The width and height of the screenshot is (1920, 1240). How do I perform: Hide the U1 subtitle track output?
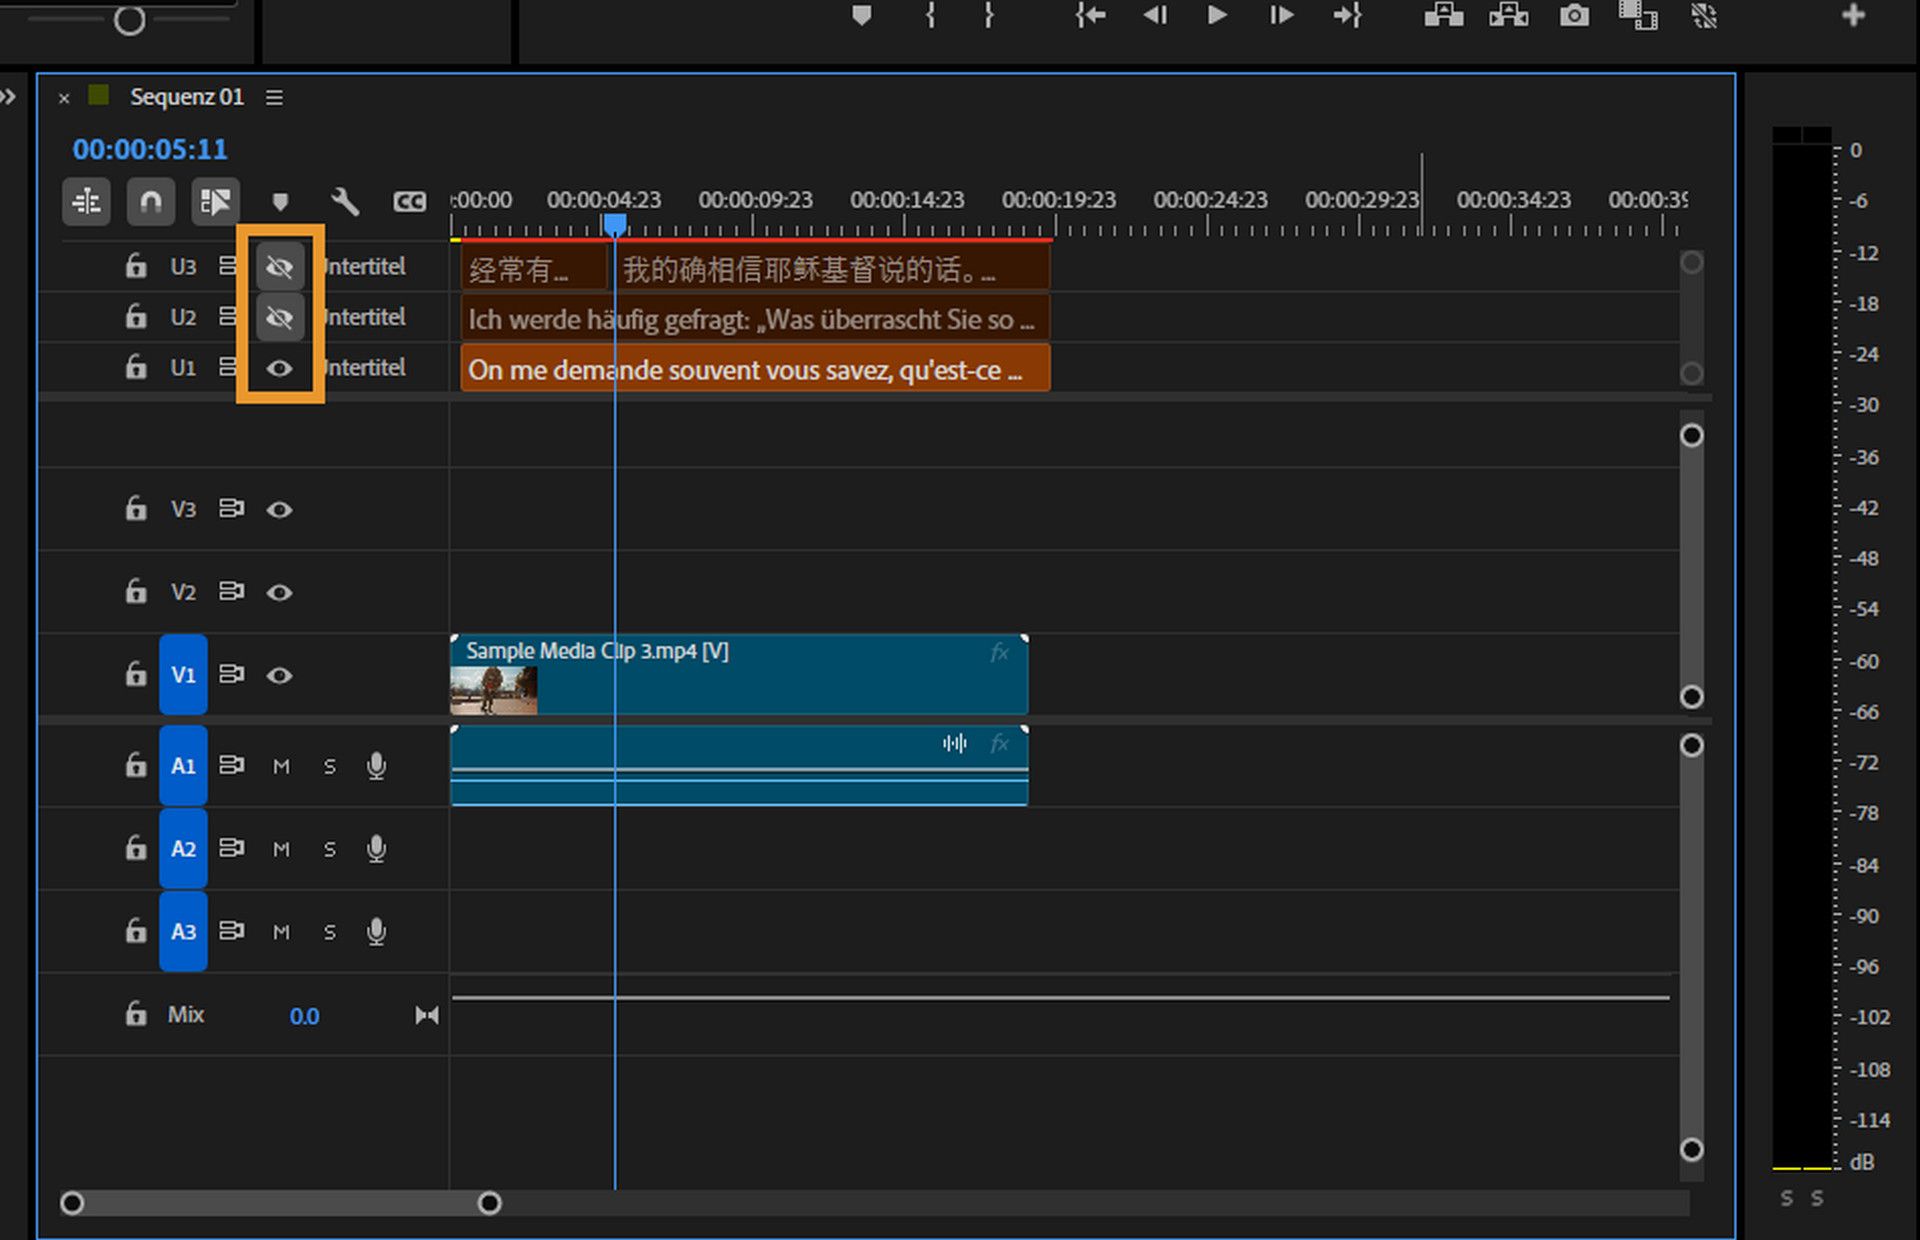280,368
